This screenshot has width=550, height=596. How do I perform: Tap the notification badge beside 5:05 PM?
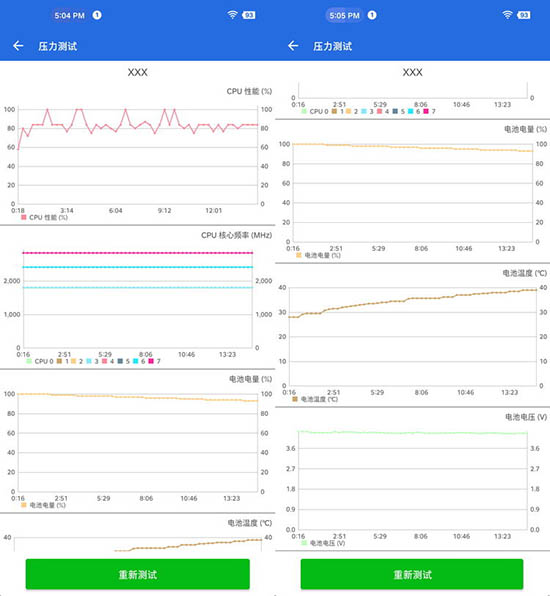(372, 15)
